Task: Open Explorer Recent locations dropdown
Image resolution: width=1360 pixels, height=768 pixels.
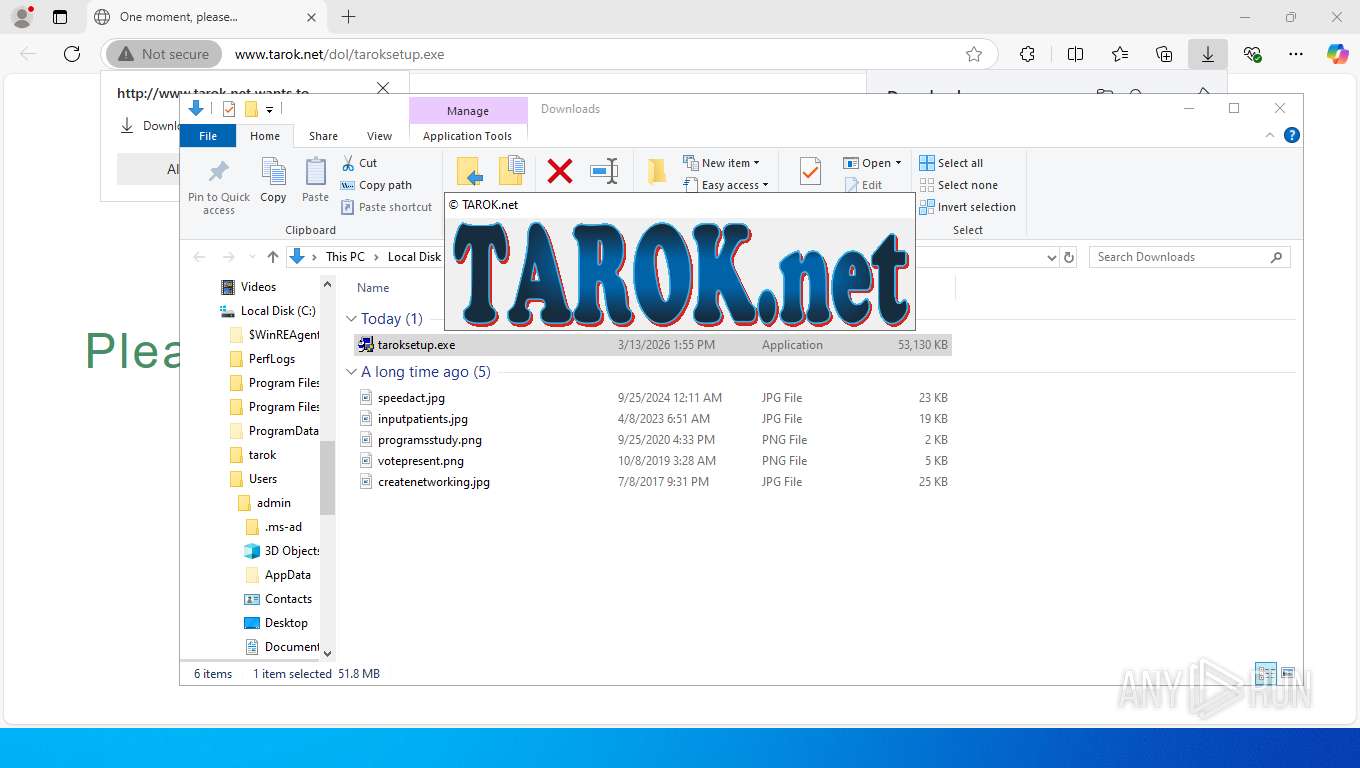Action: pyautogui.click(x=251, y=257)
